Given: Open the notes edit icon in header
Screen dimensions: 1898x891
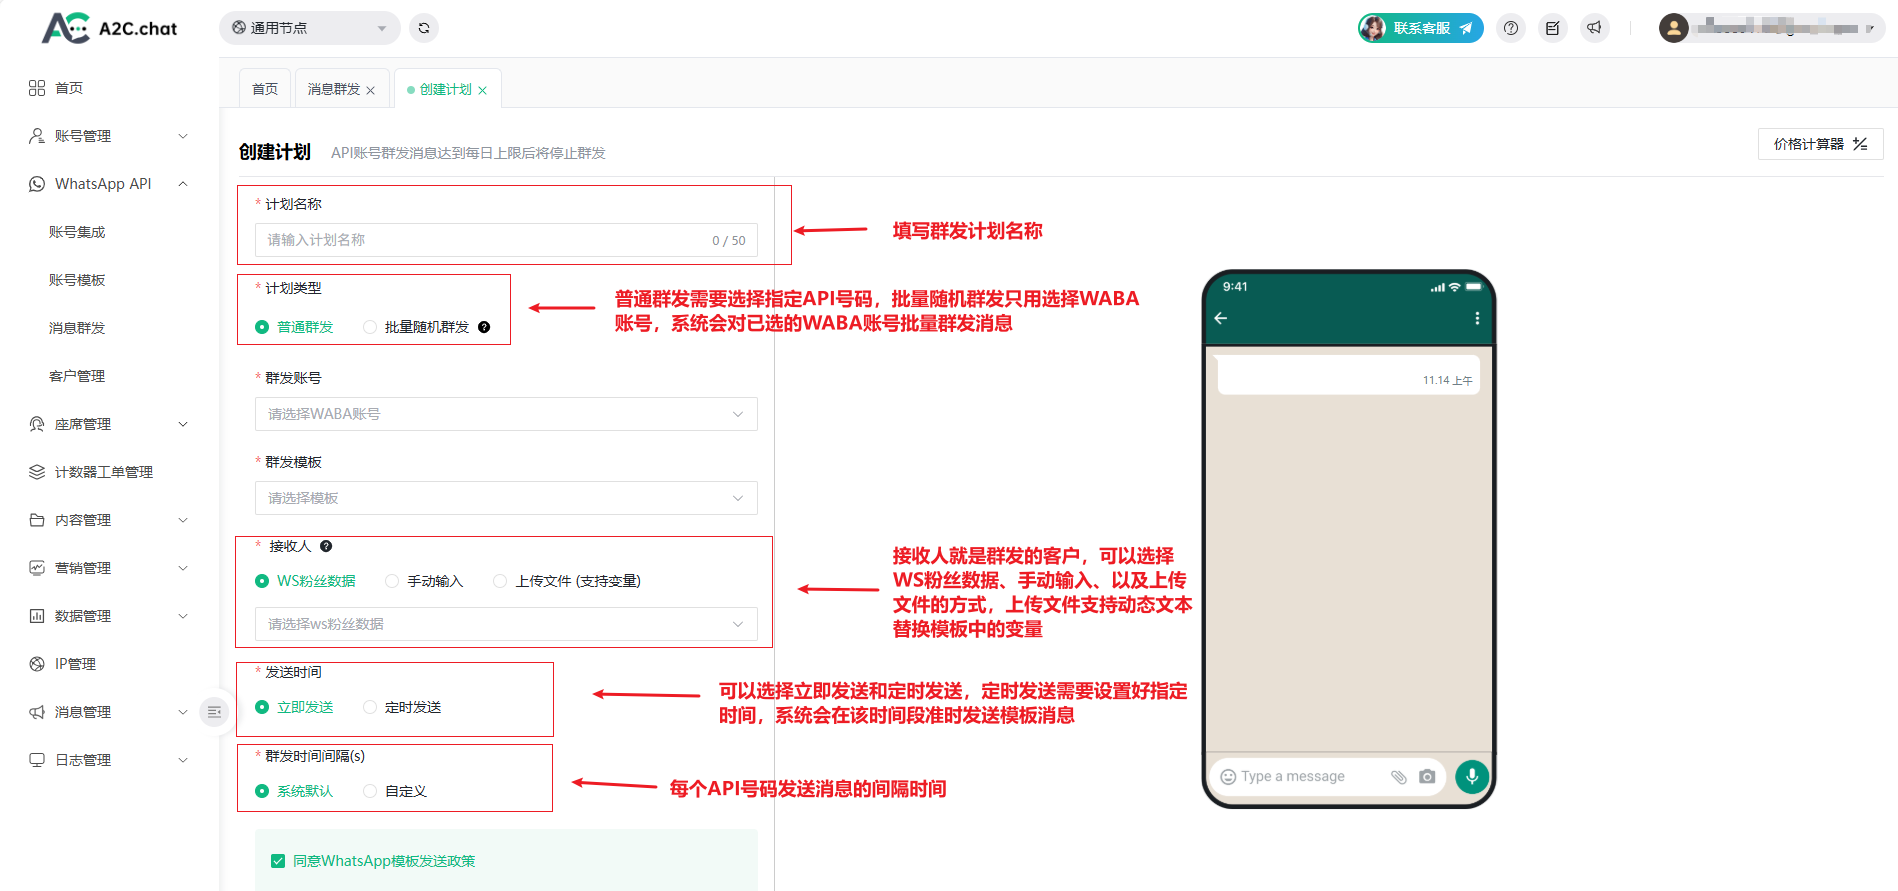Looking at the screenshot, I should coord(1552,28).
